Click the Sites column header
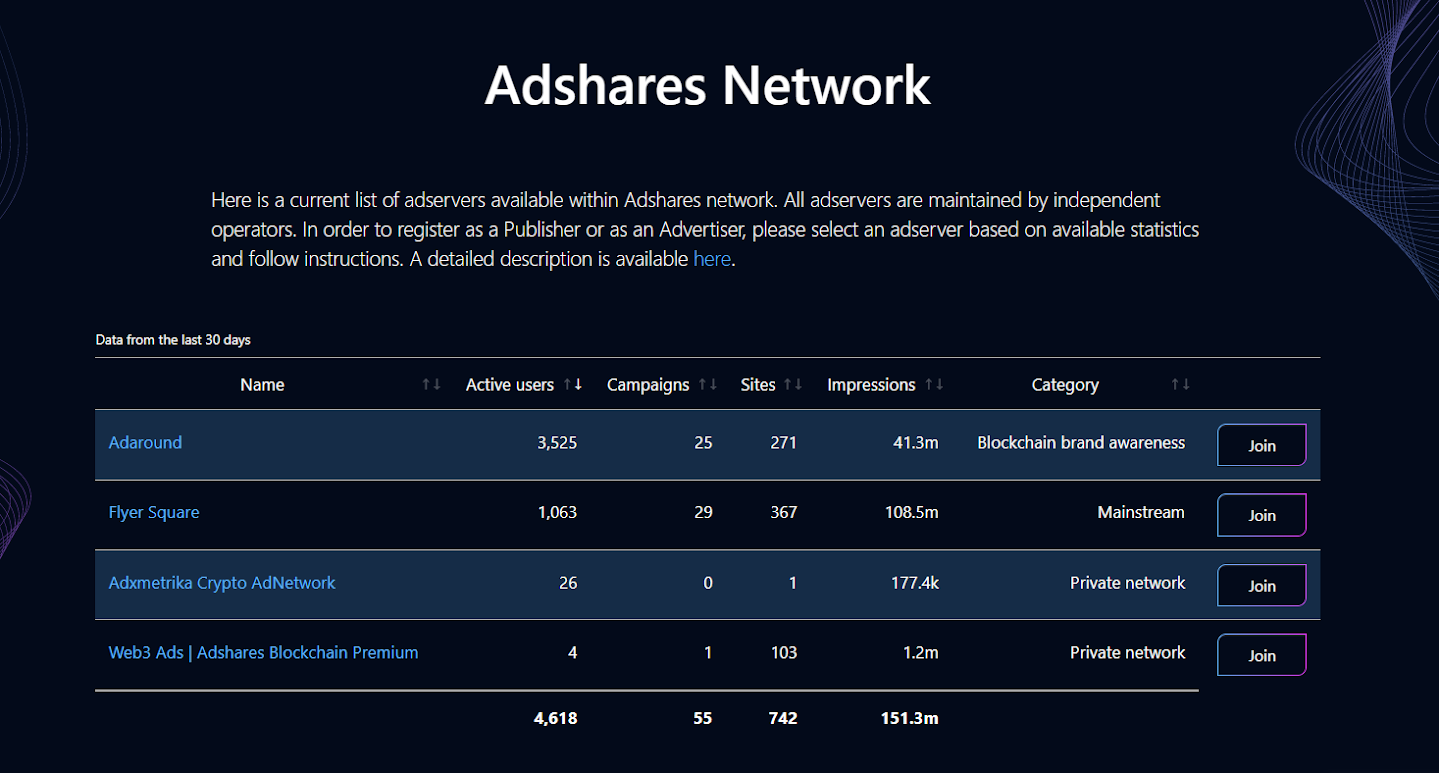The height and width of the screenshot is (773, 1439). [758, 385]
